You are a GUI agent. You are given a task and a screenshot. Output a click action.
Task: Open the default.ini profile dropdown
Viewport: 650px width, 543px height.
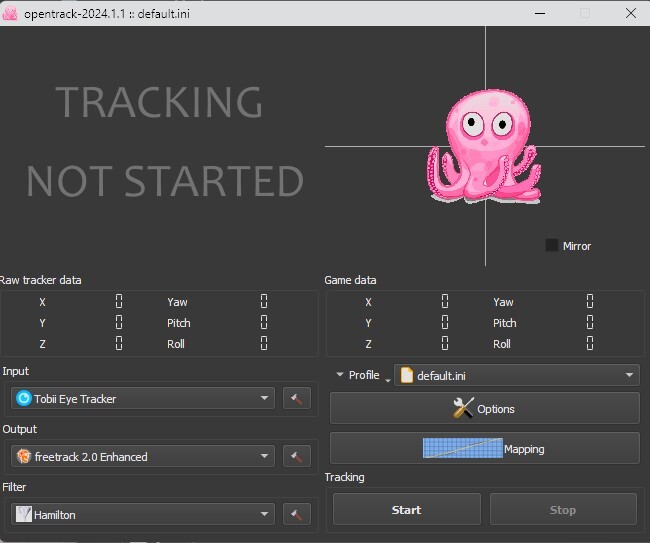pyautogui.click(x=517, y=376)
